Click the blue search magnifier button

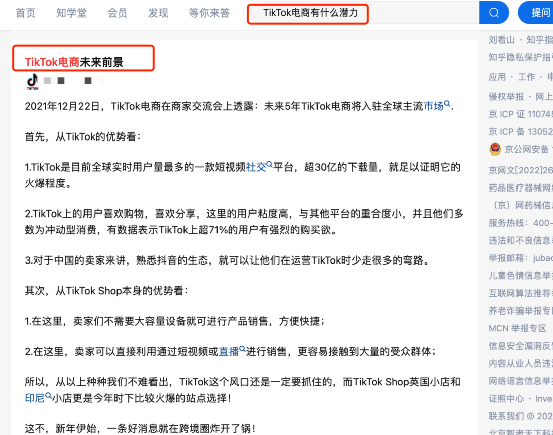click(x=494, y=13)
